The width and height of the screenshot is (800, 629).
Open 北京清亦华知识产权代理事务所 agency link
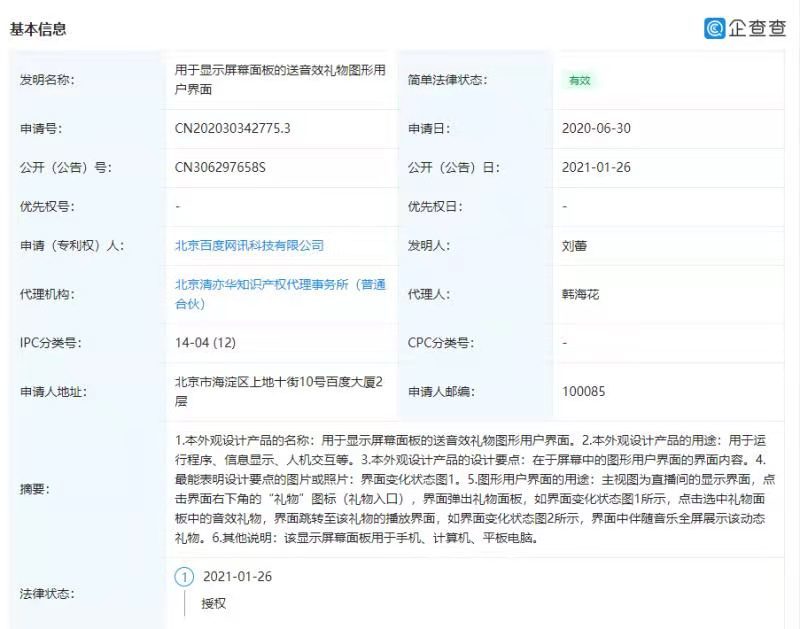(280, 294)
